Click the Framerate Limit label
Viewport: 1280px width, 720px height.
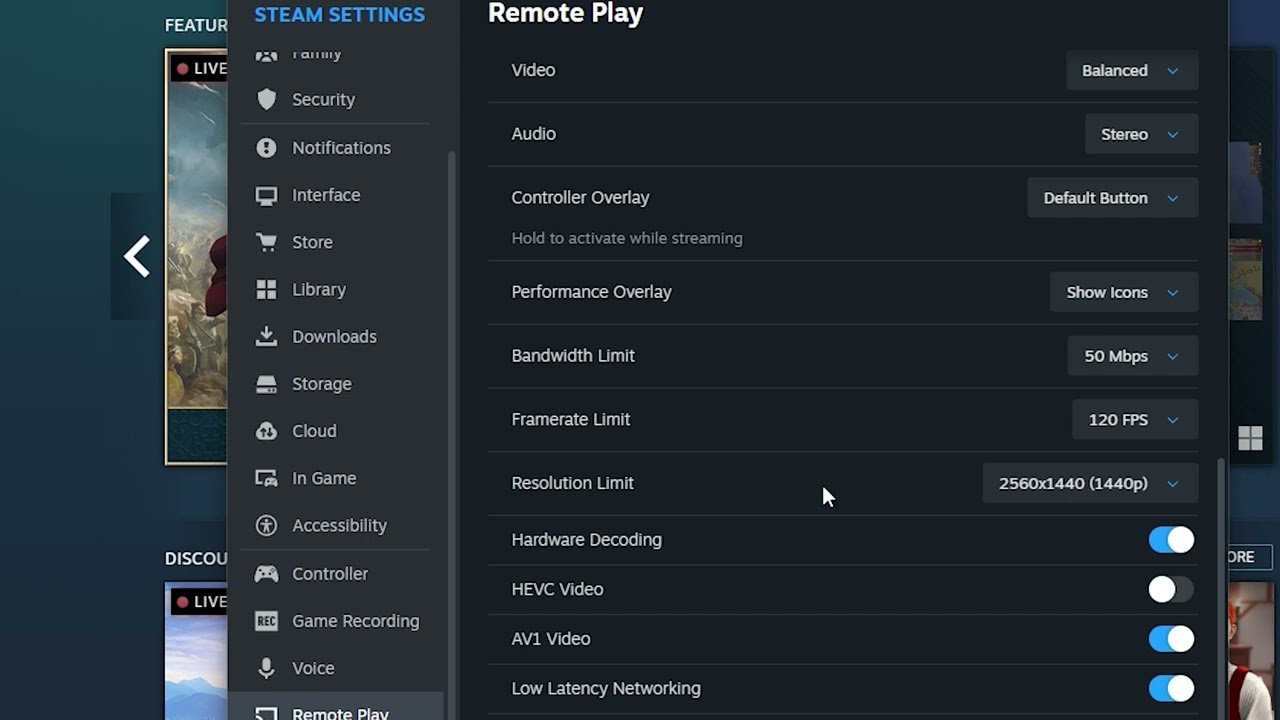pyautogui.click(x=570, y=420)
